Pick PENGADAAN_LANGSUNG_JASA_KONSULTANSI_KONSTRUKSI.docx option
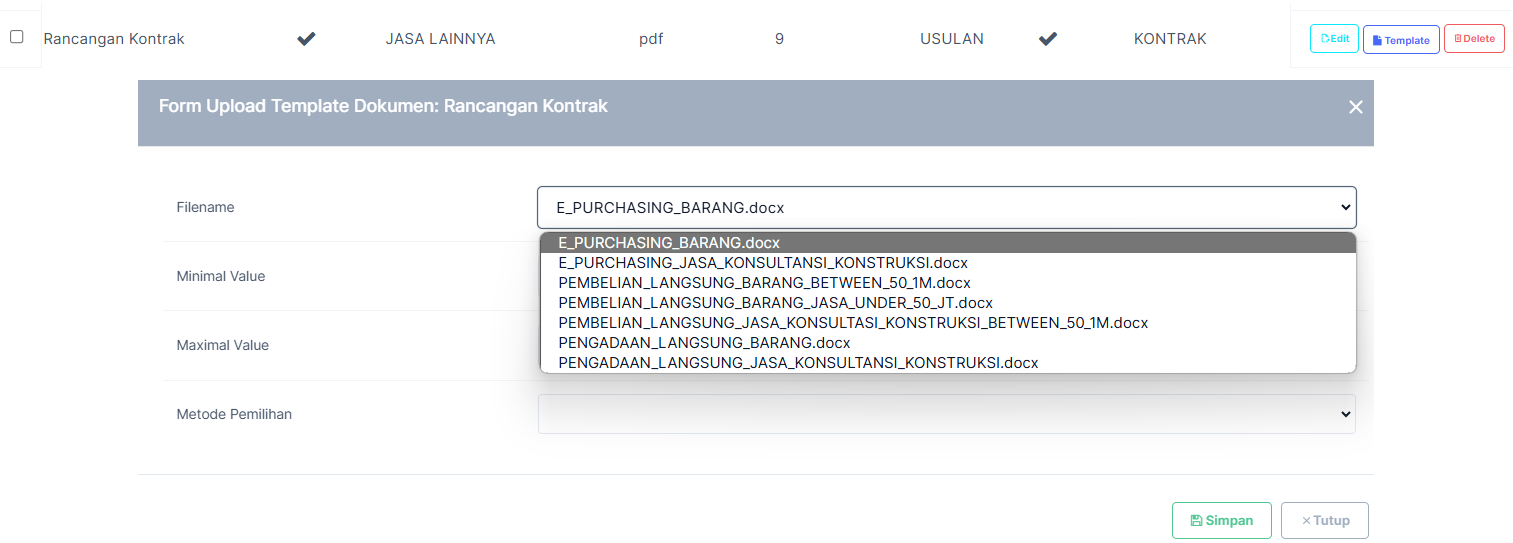 [x=798, y=363]
